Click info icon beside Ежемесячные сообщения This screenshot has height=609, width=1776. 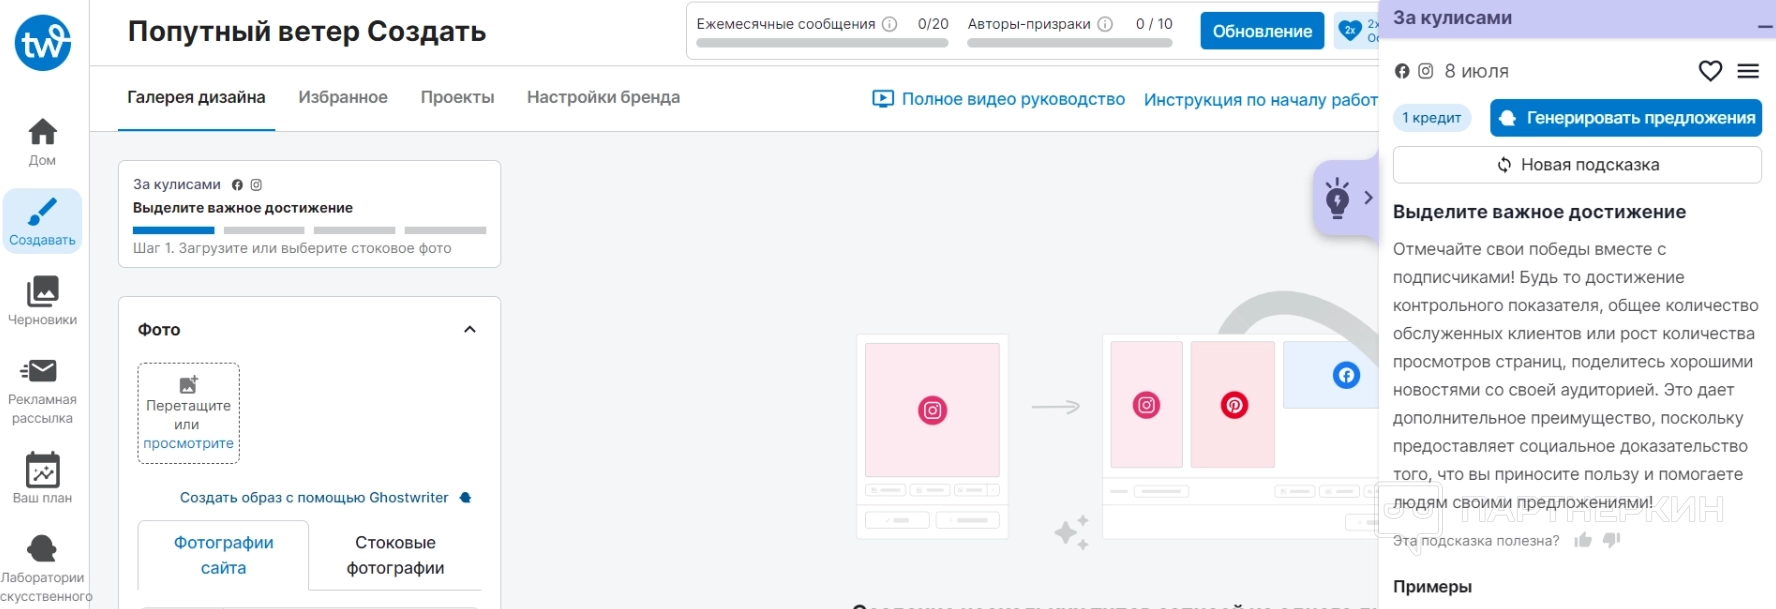pyautogui.click(x=889, y=24)
